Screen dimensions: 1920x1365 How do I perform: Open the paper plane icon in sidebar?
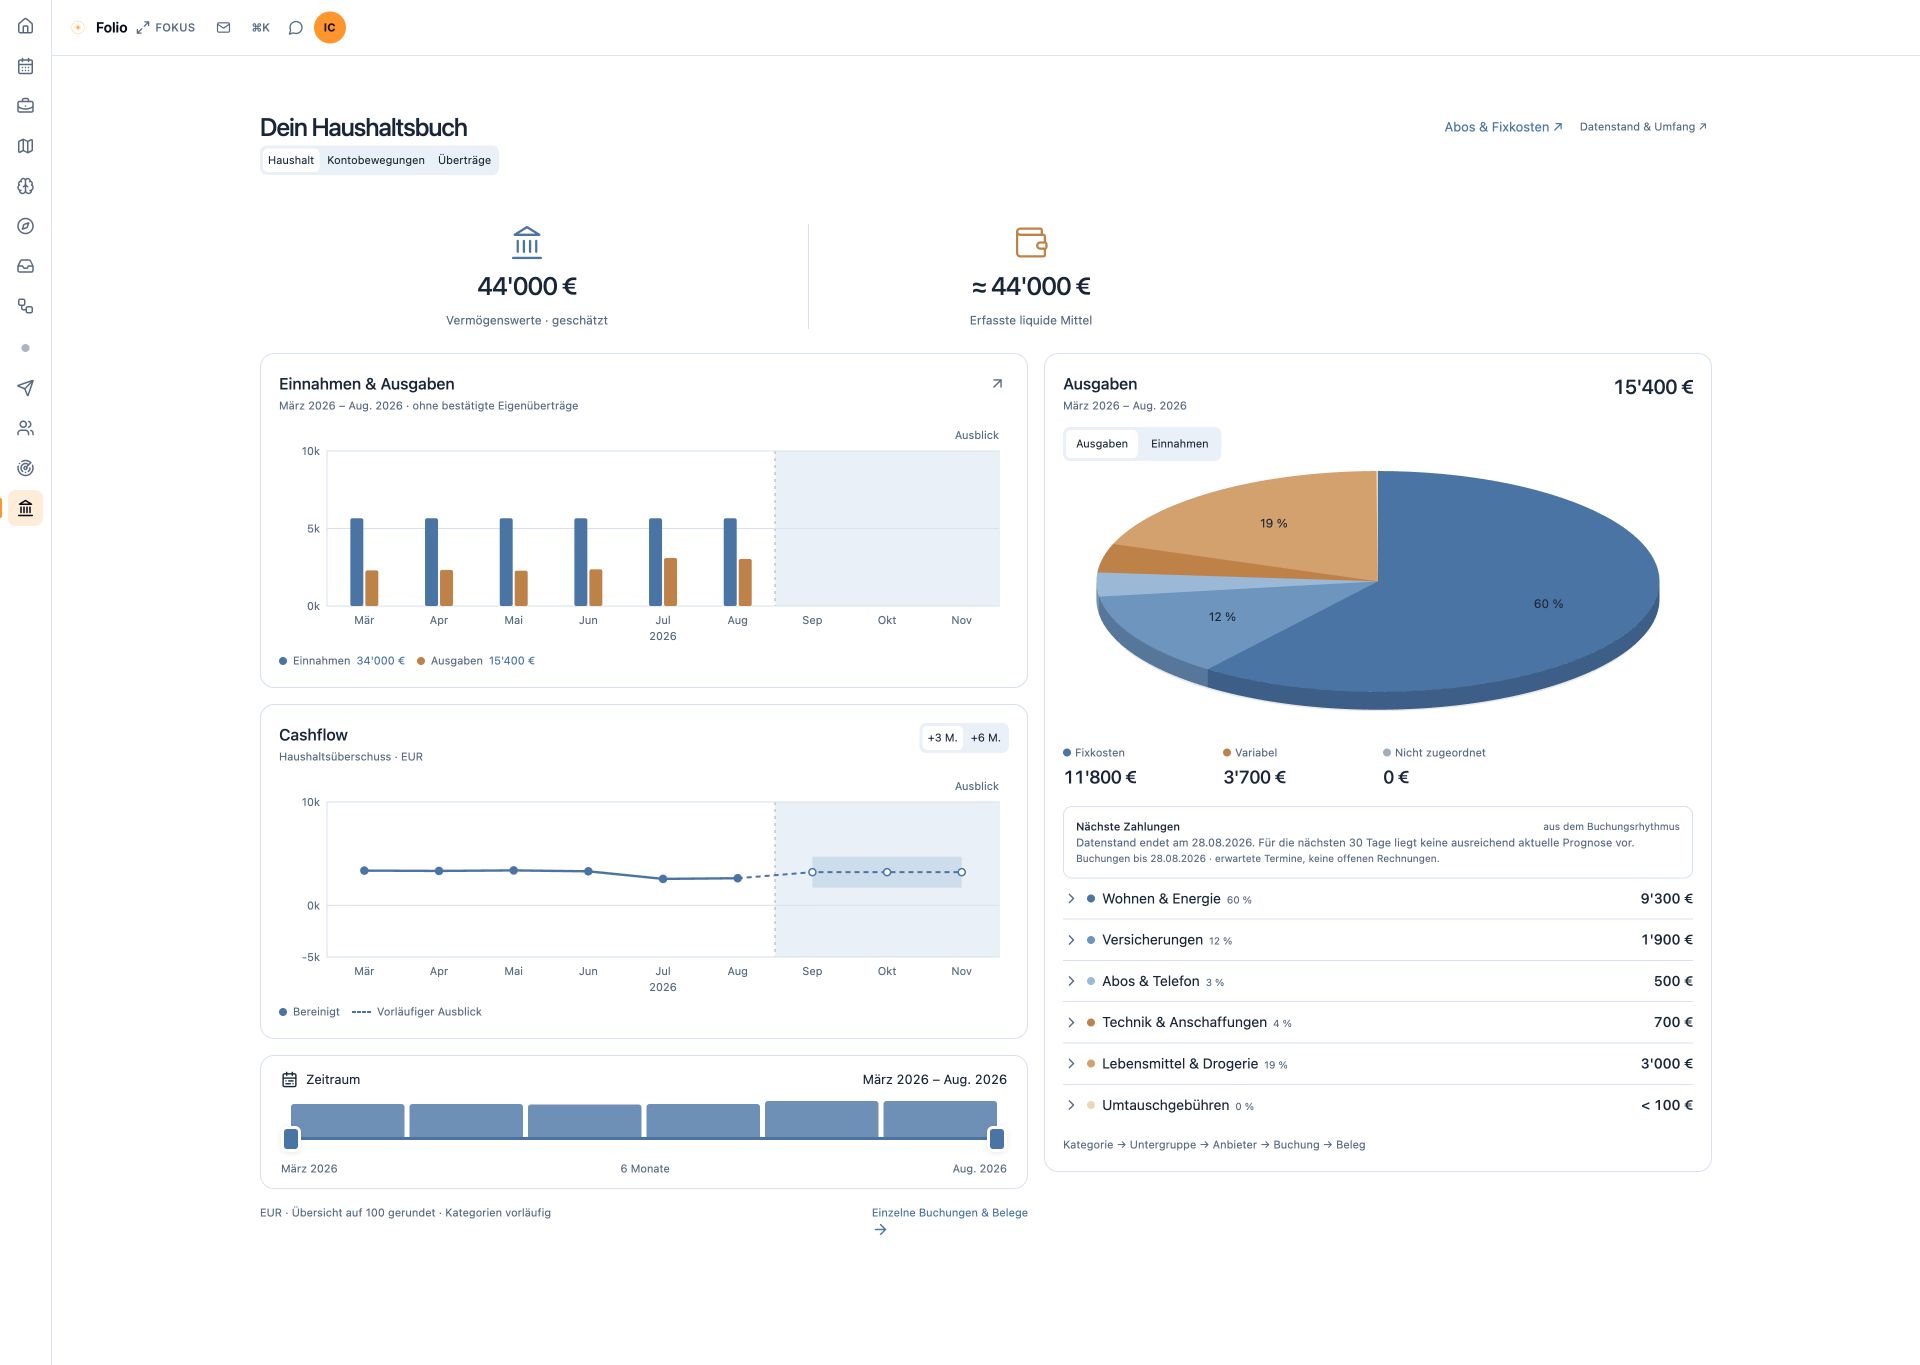tap(26, 388)
